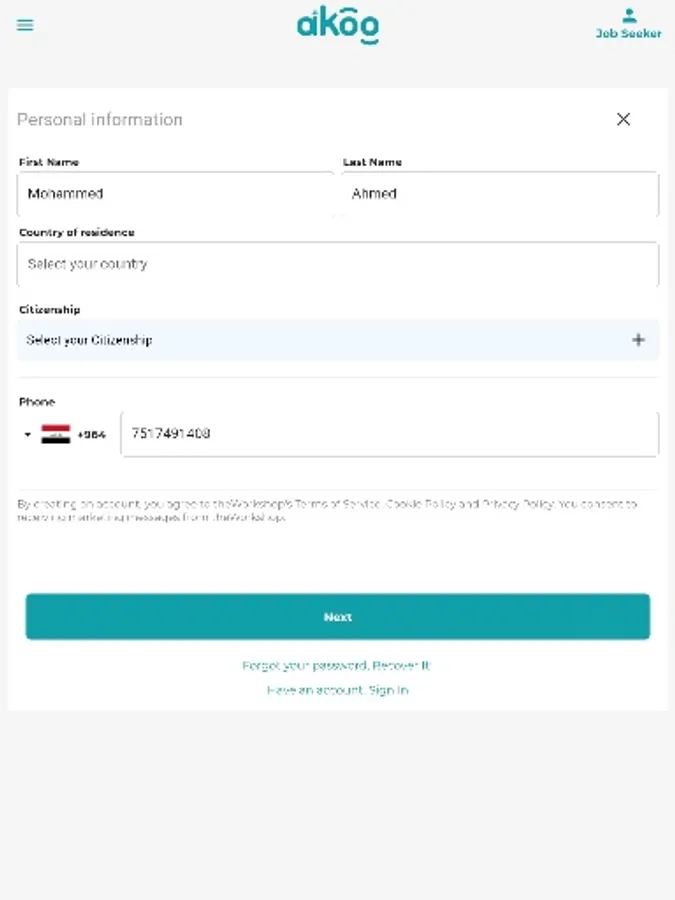Expand the Select your Citizenship dropdown
675x900 pixels.
[320, 340]
